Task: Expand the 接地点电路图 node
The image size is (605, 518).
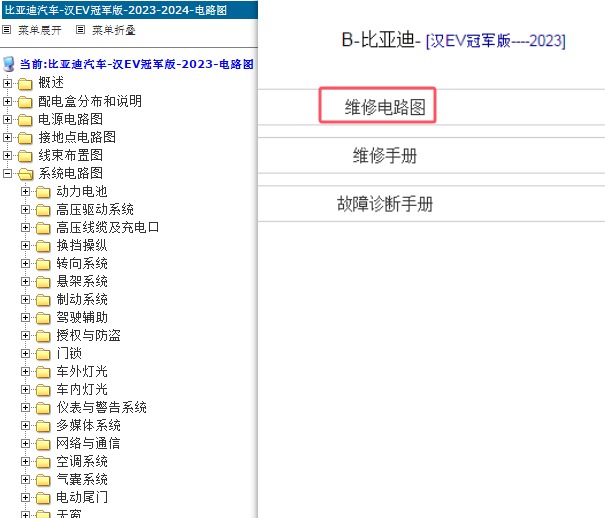Action: click(7, 137)
